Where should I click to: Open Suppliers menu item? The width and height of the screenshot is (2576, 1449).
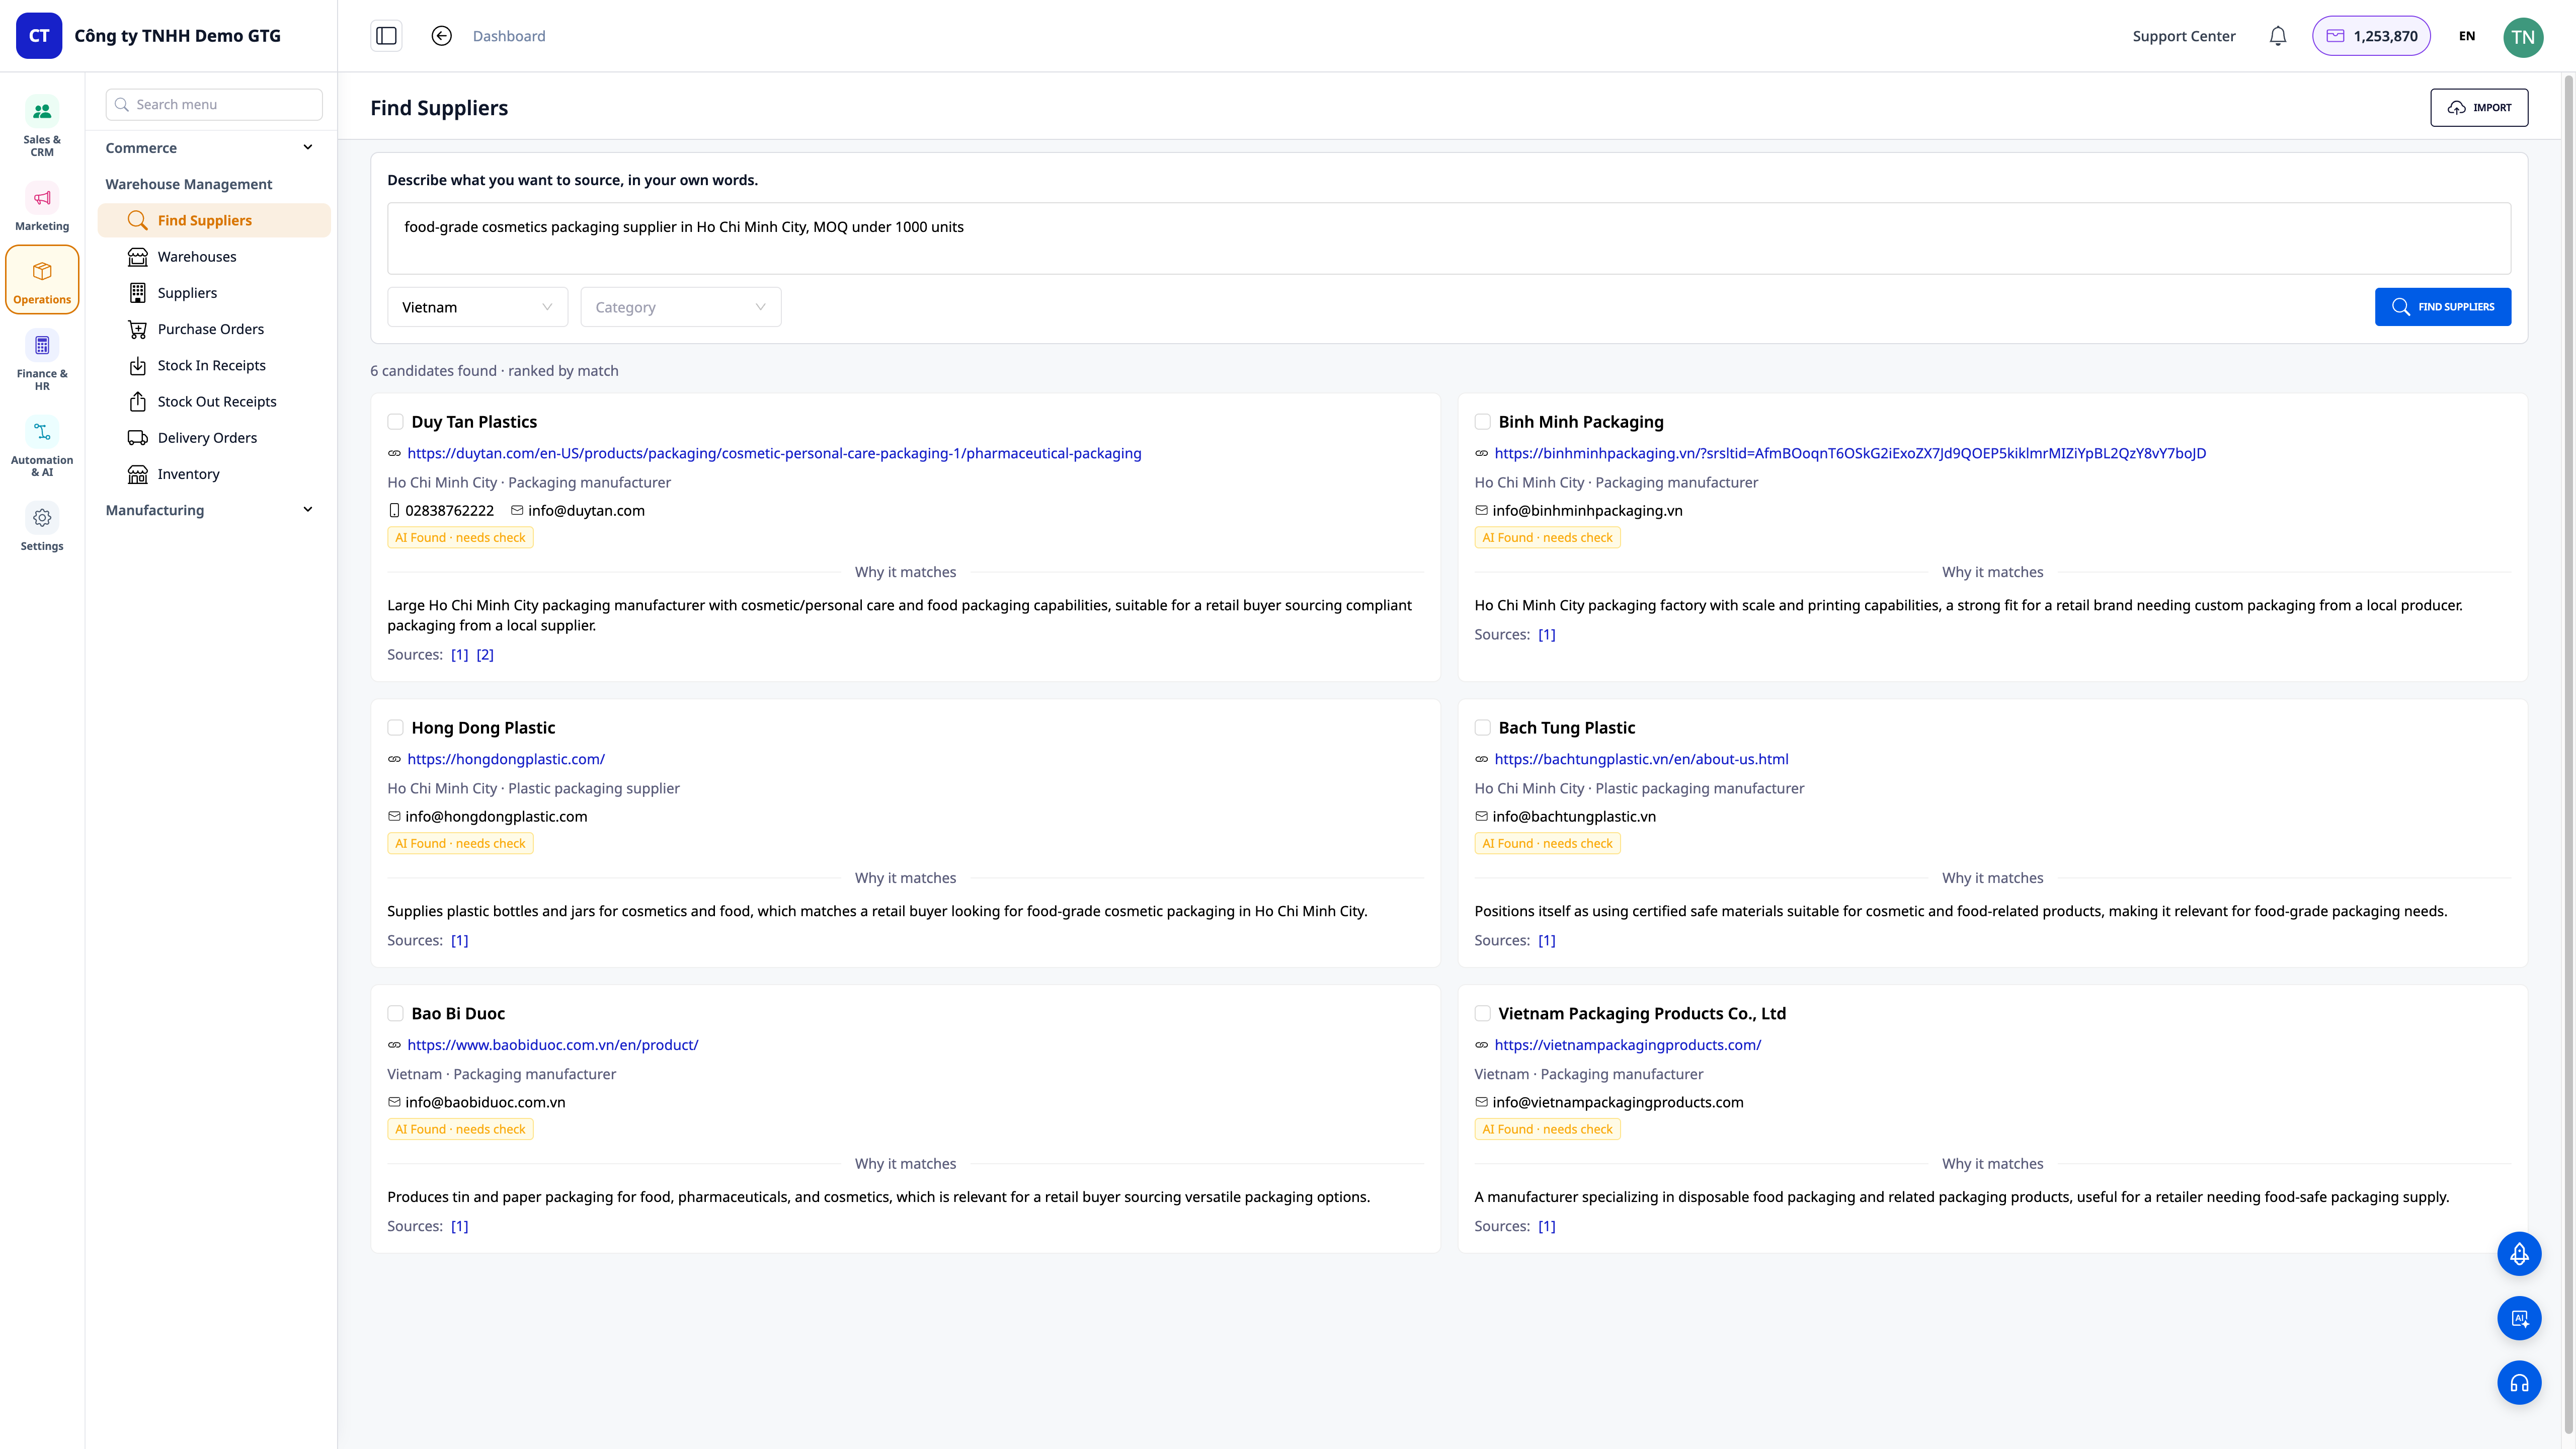point(214,293)
